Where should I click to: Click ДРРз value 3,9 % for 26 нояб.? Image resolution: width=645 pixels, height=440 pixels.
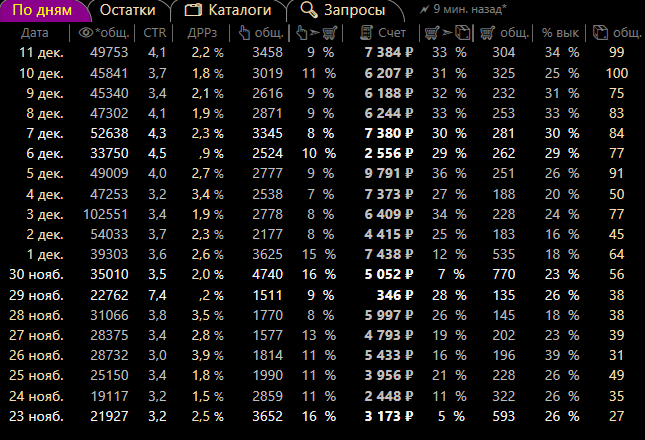click(x=207, y=355)
